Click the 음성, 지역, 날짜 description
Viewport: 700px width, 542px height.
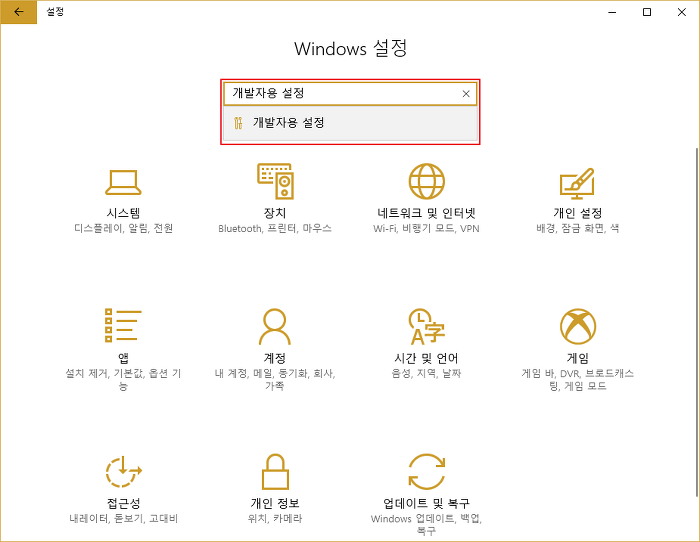click(426, 373)
